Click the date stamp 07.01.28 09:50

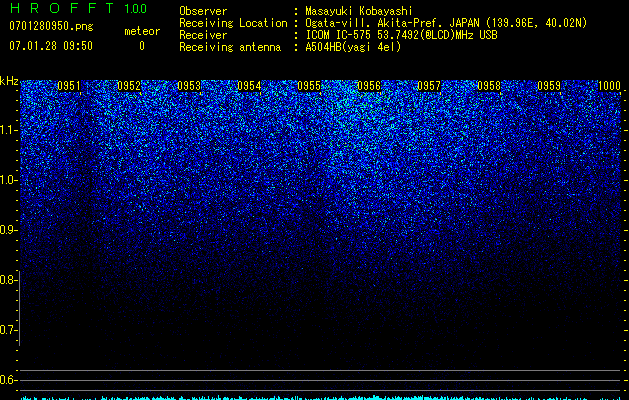tap(51, 46)
